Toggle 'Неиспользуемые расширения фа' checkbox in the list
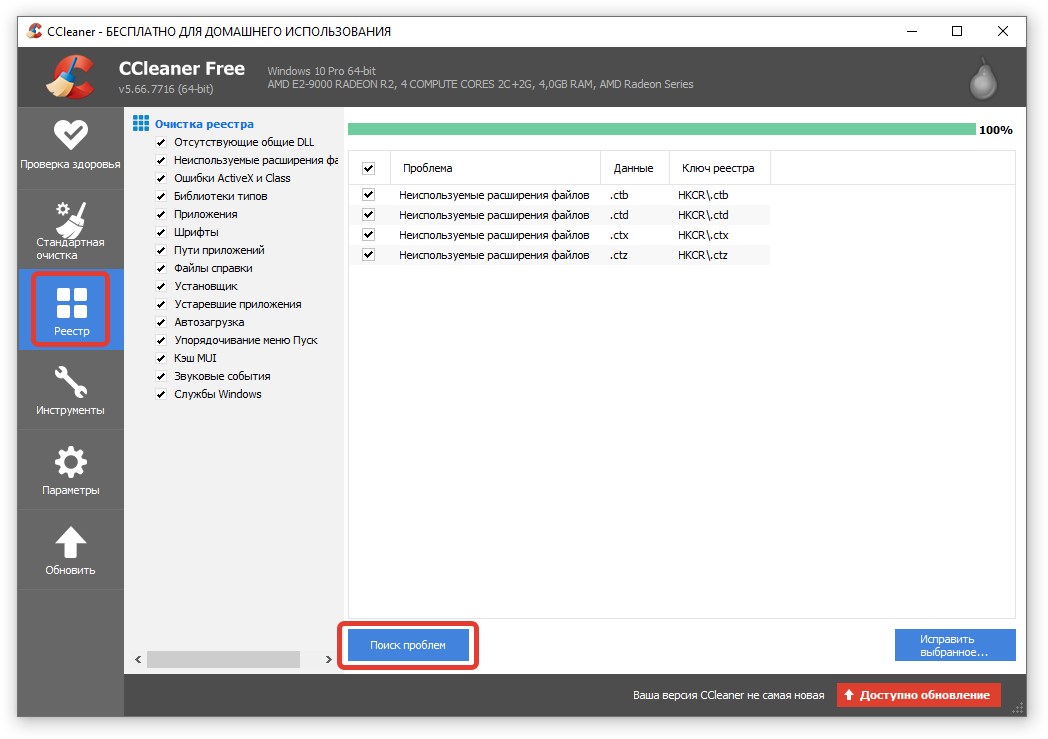This screenshot has width=1048, height=739. pyautogui.click(x=161, y=160)
